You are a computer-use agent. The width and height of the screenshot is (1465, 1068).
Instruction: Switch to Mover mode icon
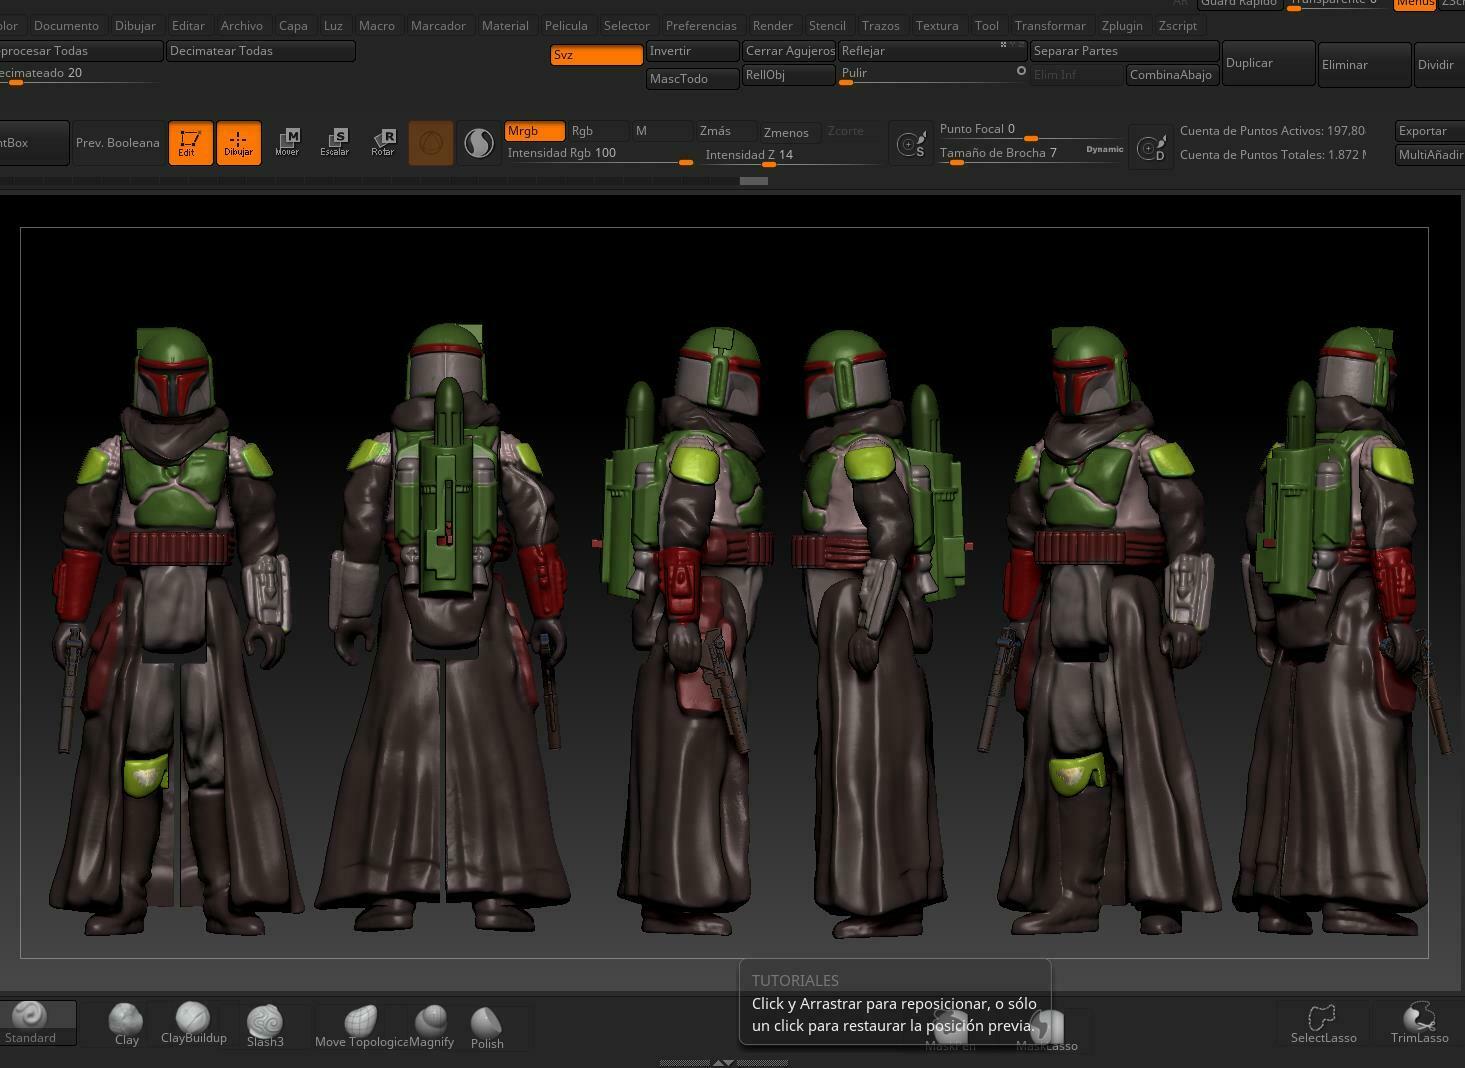287,143
